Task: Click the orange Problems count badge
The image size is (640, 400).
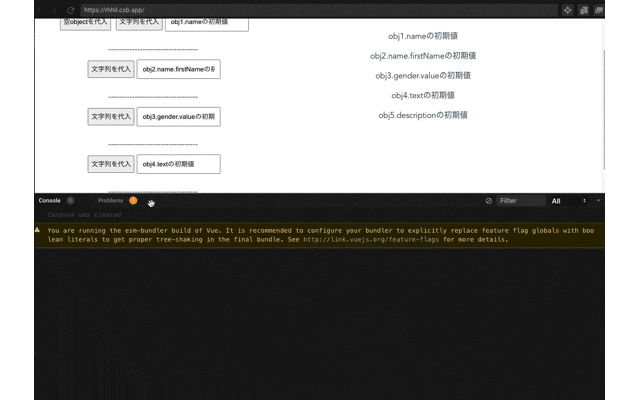Action: click(133, 200)
